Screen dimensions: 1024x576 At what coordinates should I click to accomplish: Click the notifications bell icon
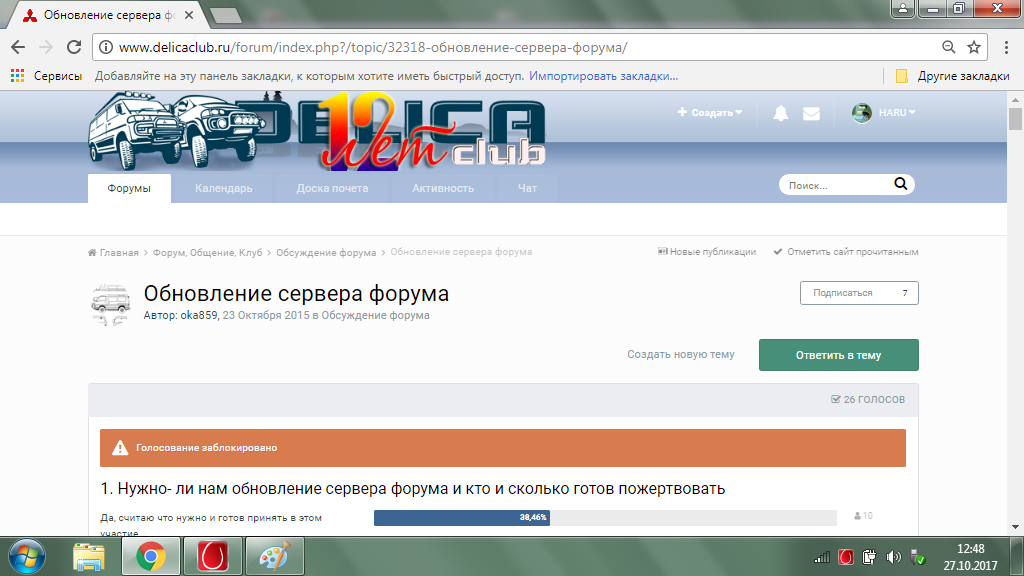[781, 113]
